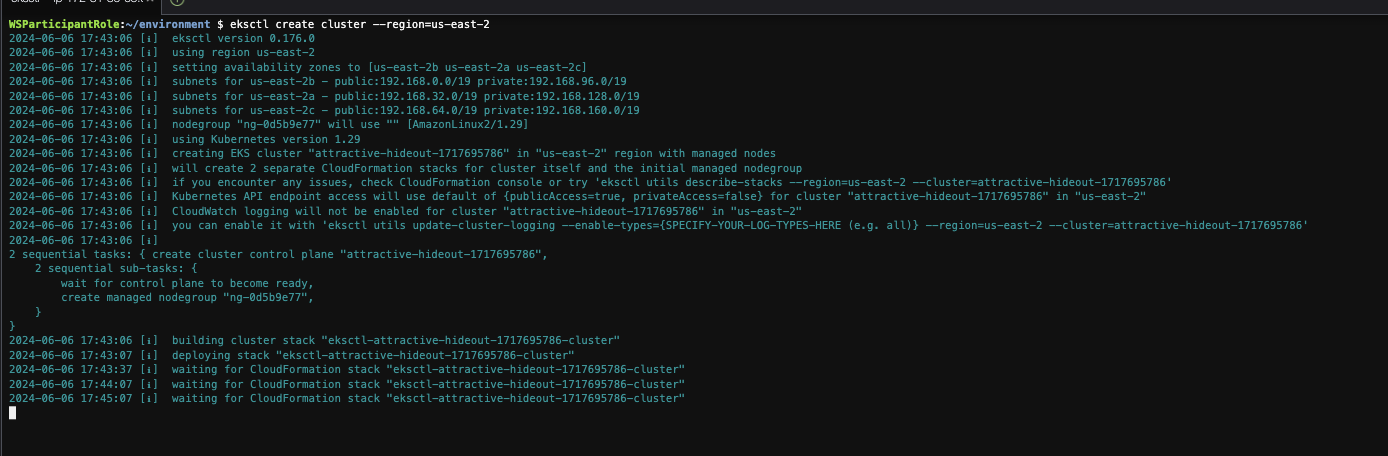Click the 'deploying stack' line
The height and width of the screenshot is (456, 1388).
(291, 355)
